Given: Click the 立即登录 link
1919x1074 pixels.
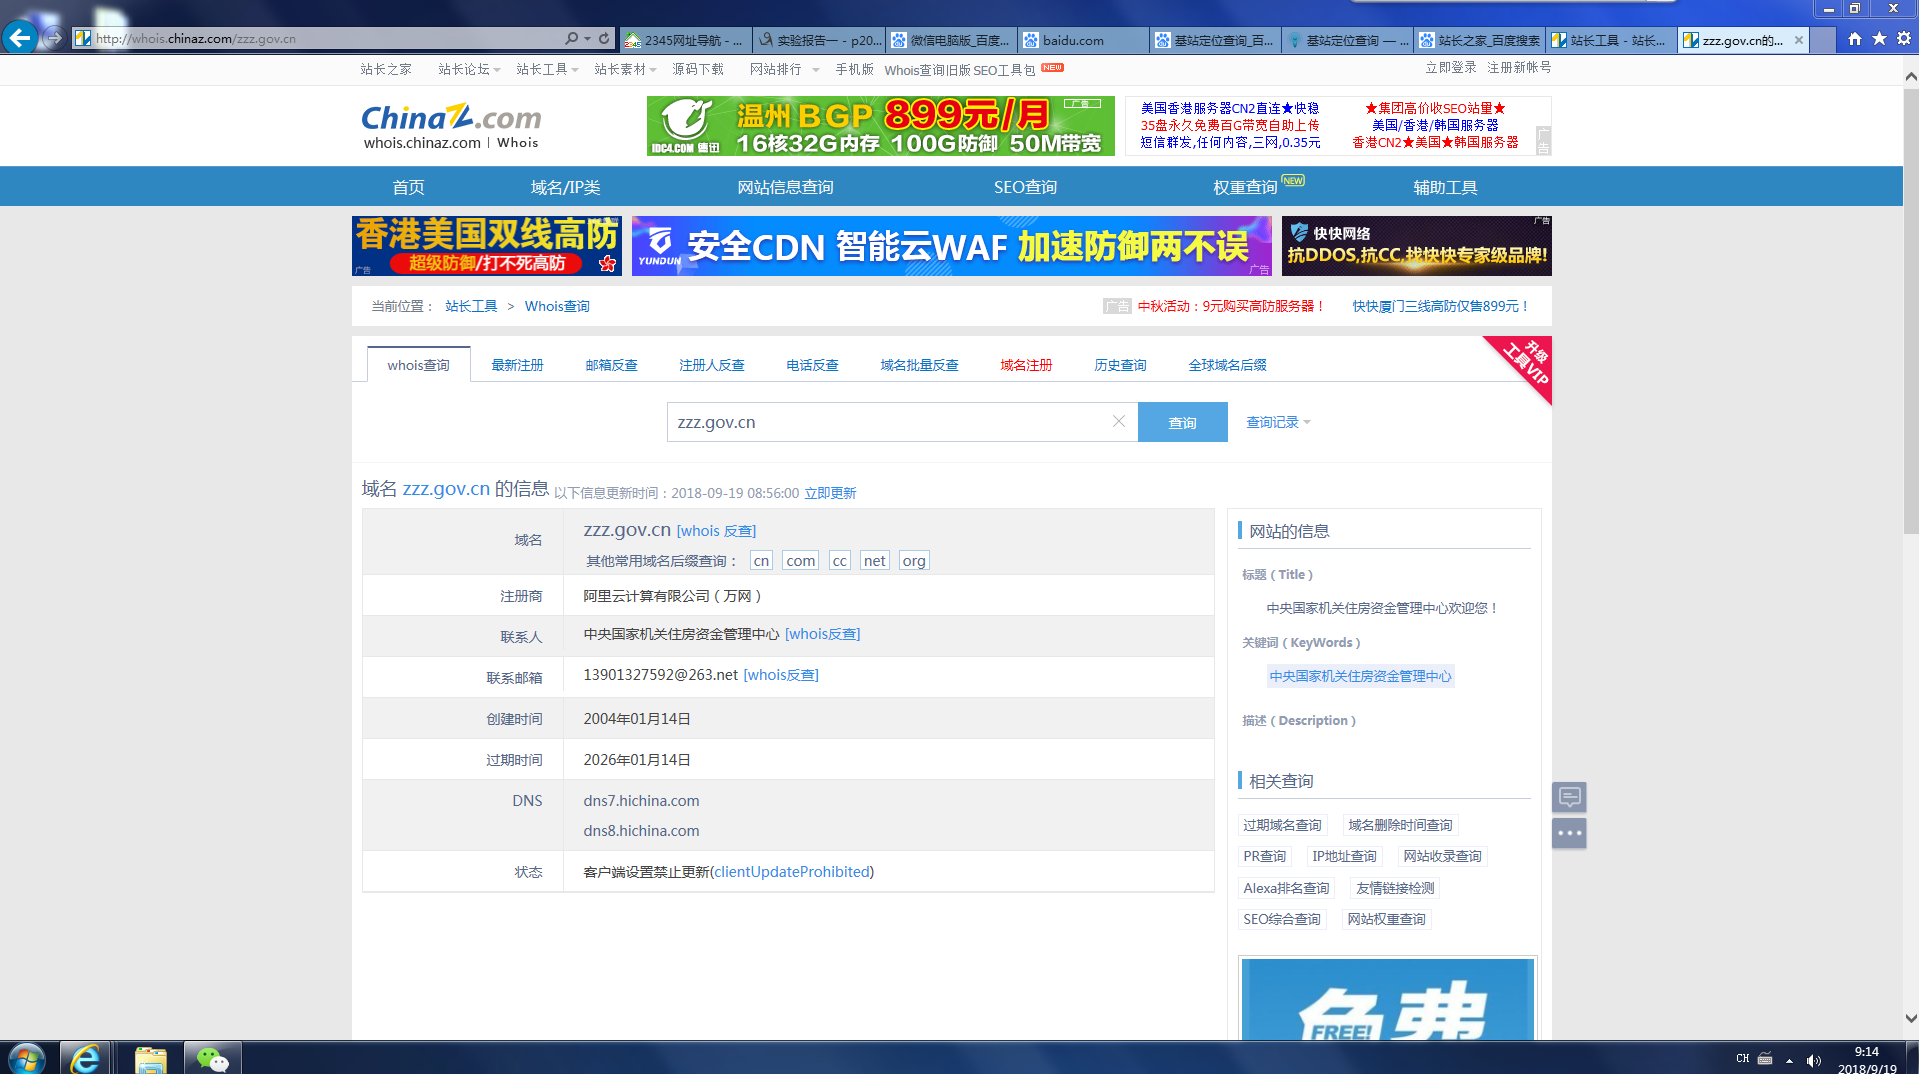Looking at the screenshot, I should 1450,67.
